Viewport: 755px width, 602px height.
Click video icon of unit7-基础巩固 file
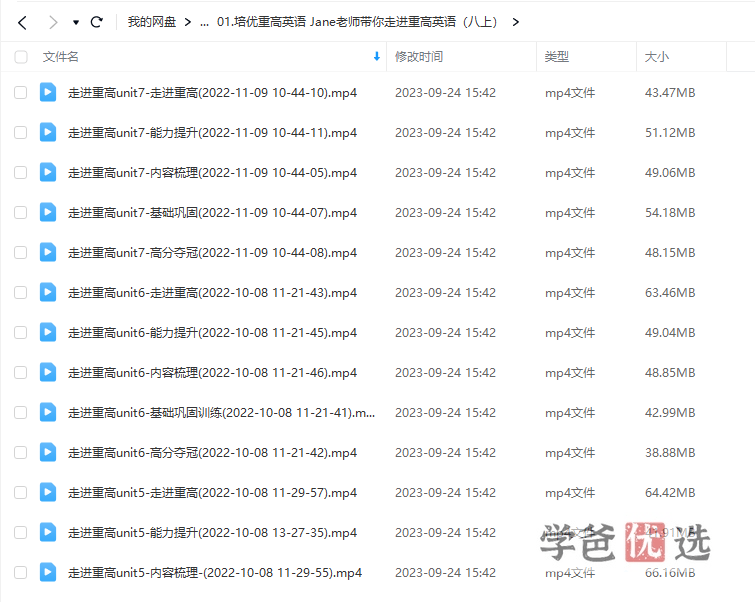pyautogui.click(x=48, y=212)
